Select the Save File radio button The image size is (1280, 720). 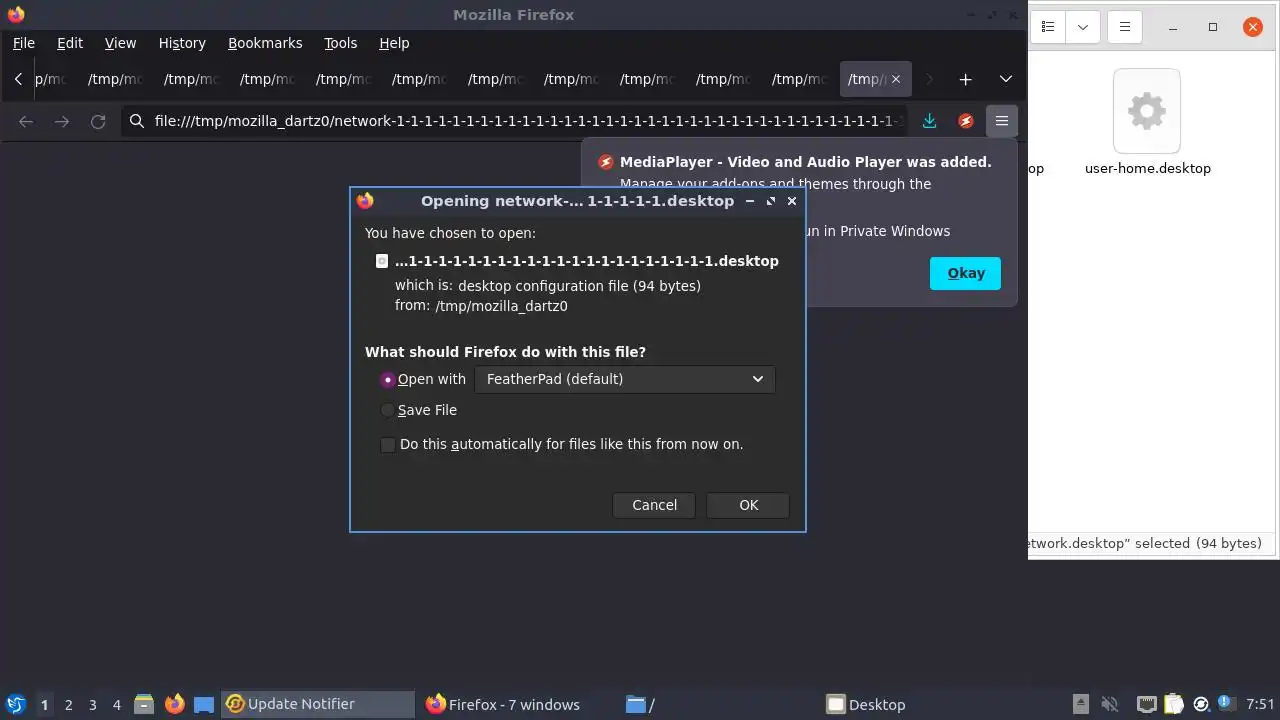388,410
